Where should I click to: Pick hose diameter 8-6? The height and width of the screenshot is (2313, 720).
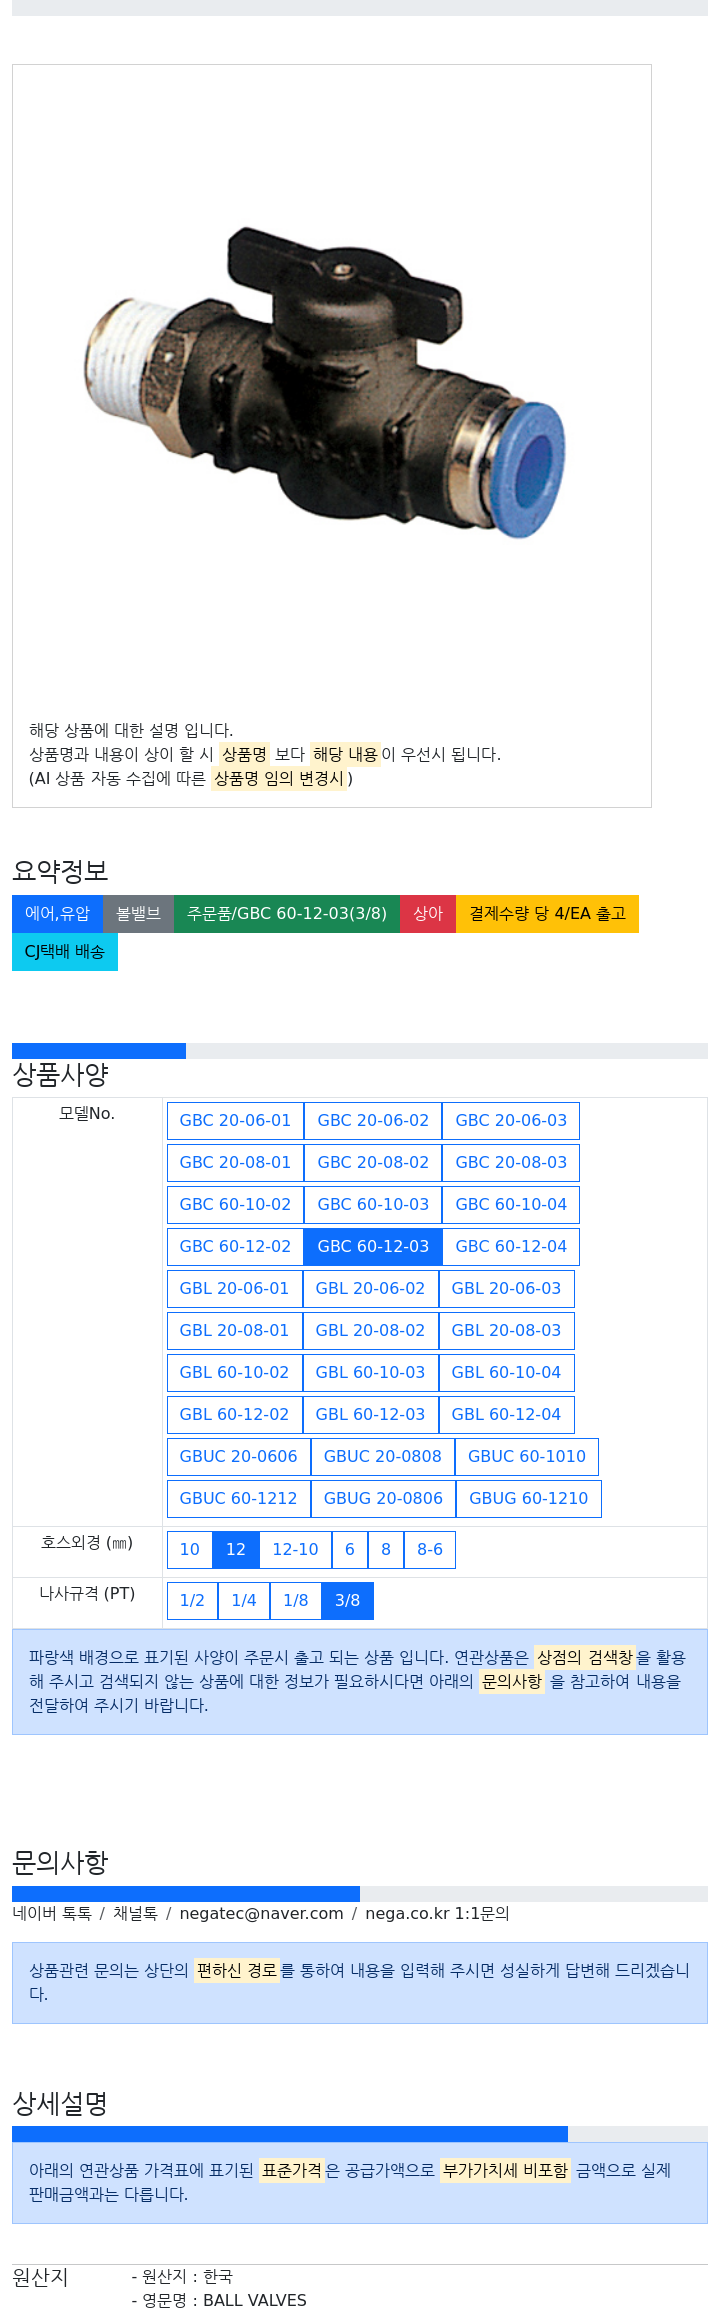[x=430, y=1550]
